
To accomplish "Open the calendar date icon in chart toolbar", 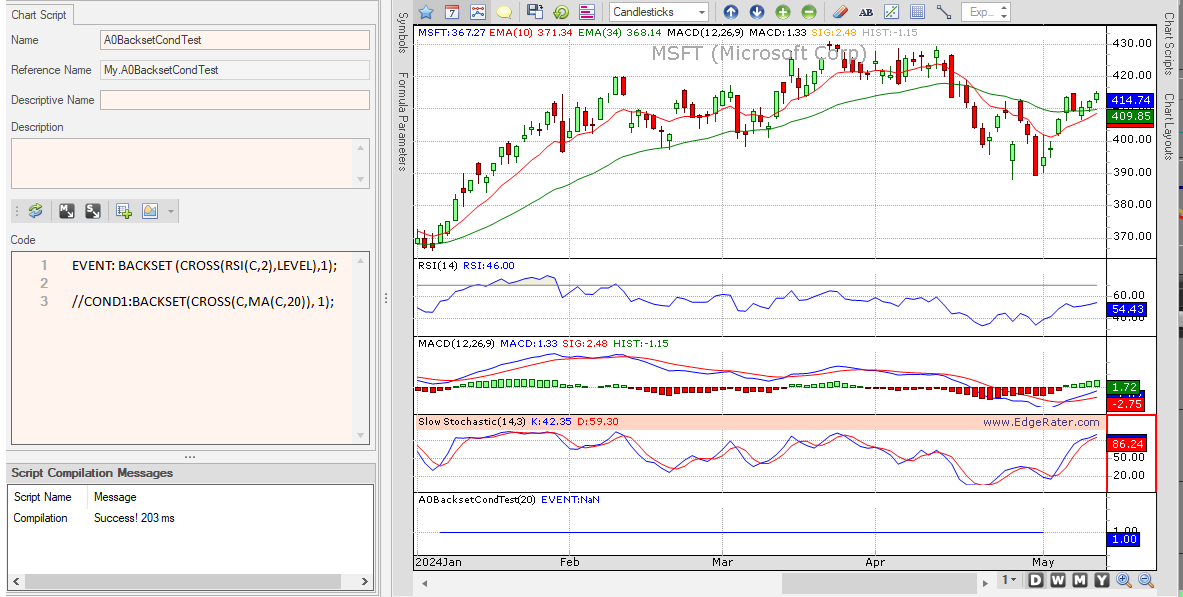I will tap(452, 12).
